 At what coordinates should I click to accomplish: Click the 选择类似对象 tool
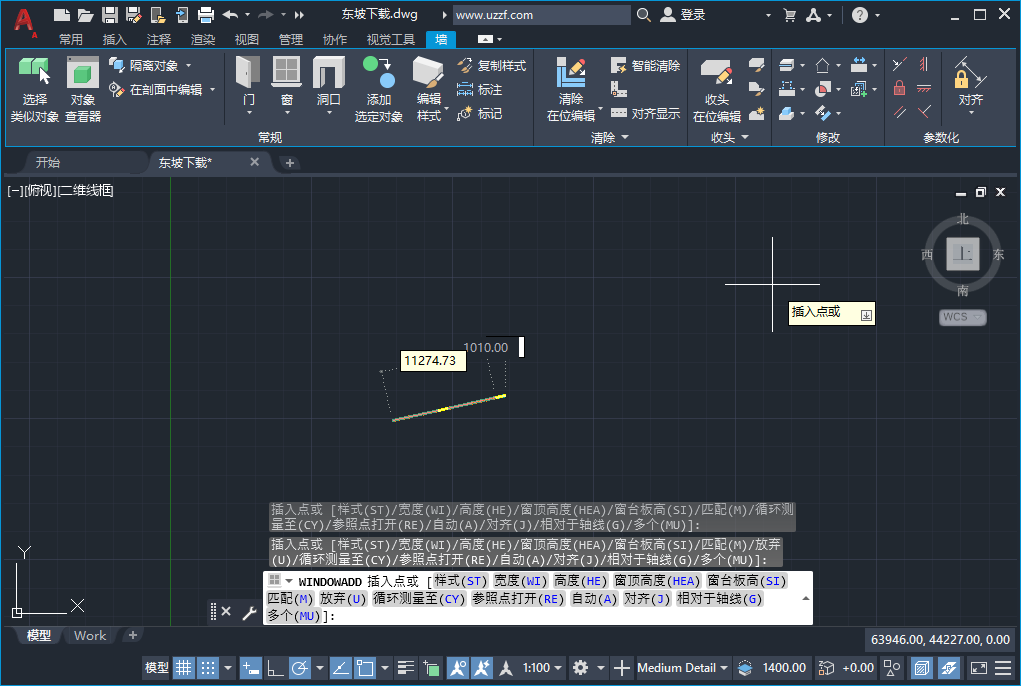[35, 89]
